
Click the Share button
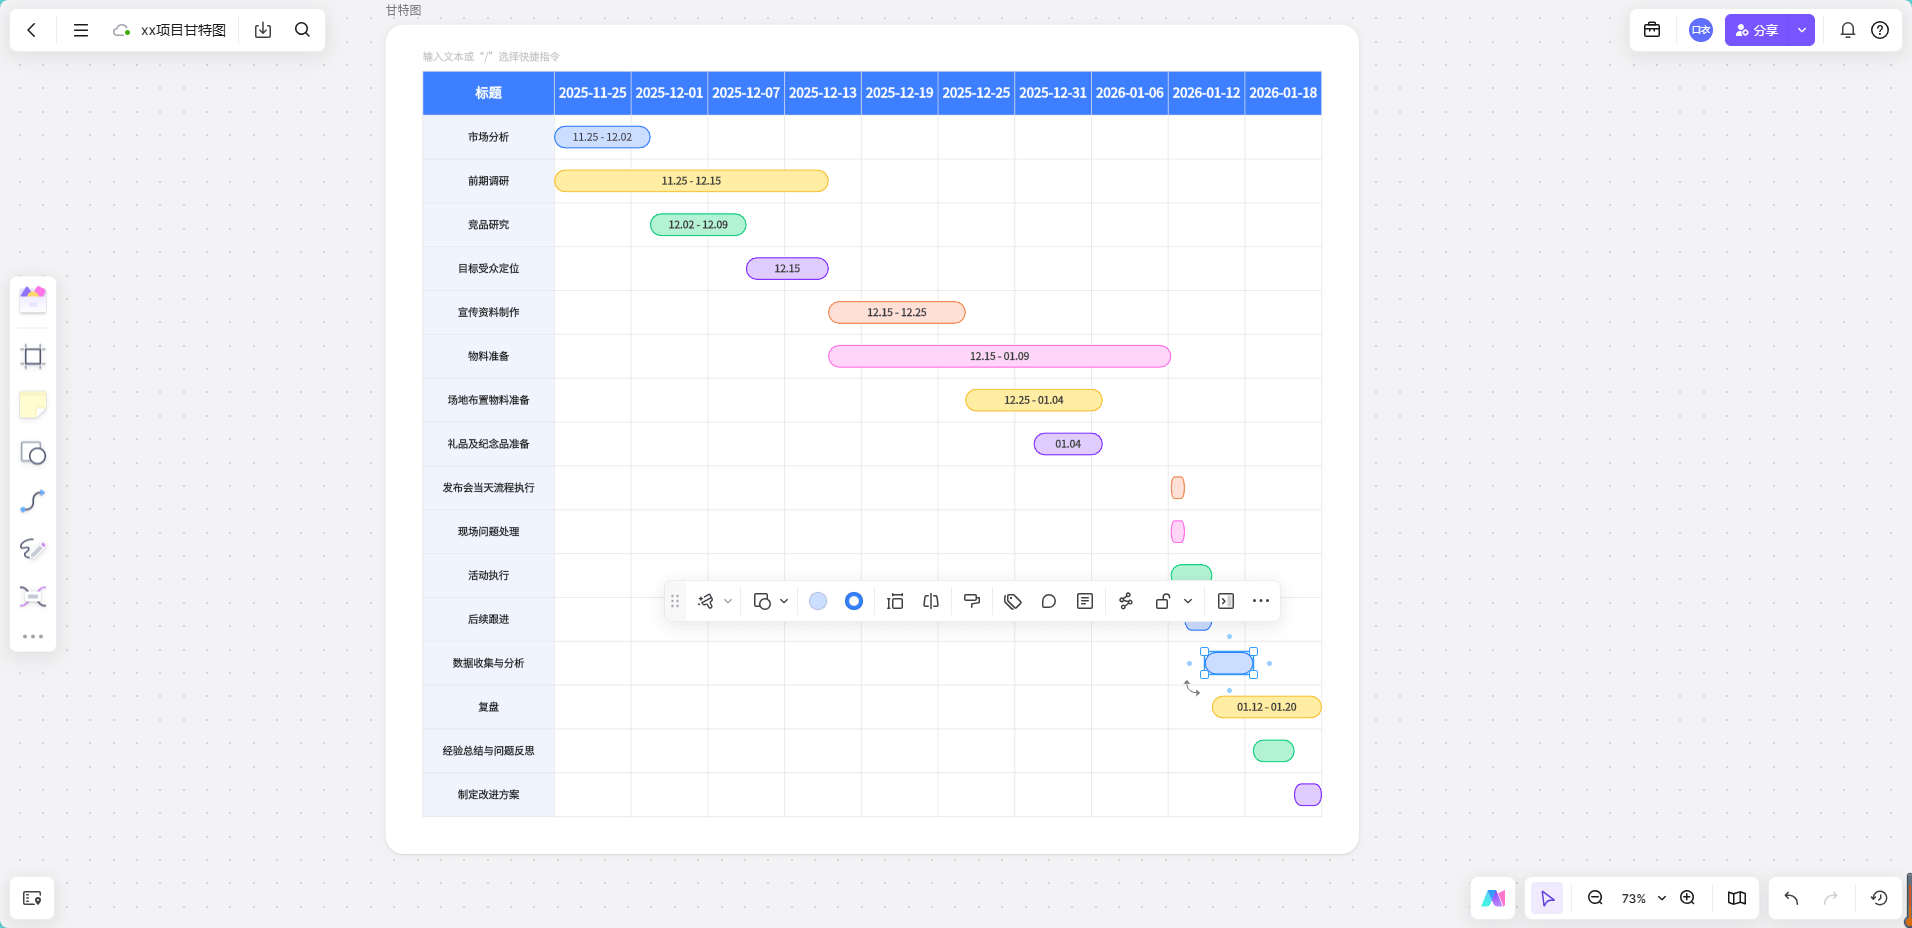[x=1757, y=30]
